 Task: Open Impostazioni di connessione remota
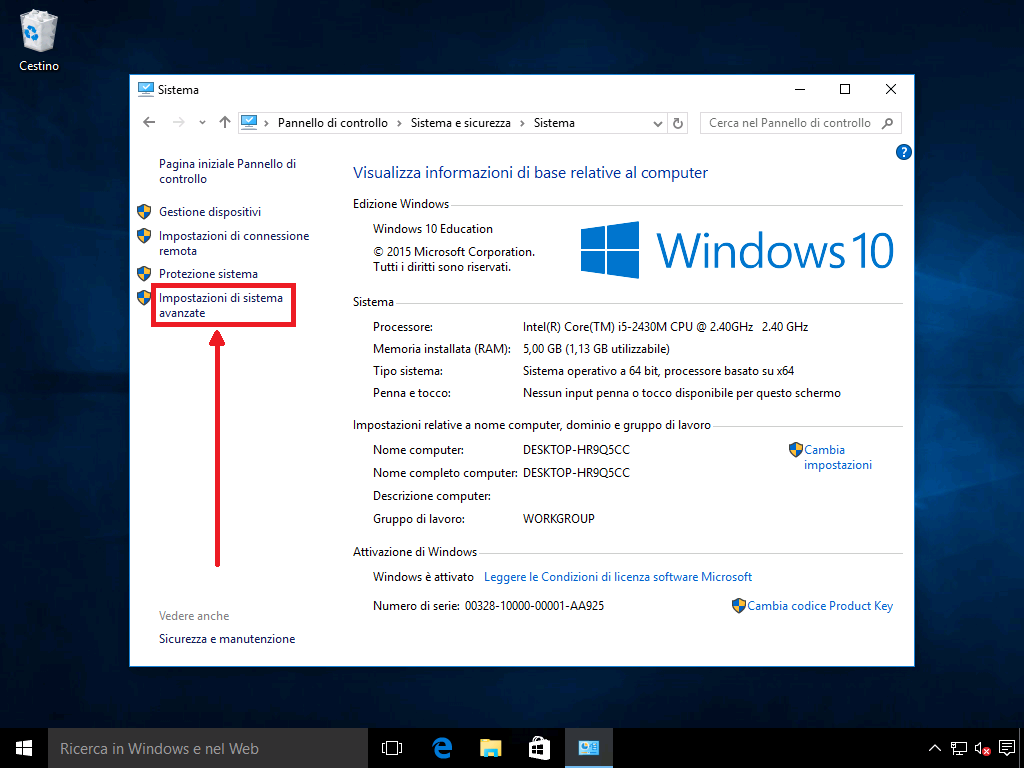pos(234,243)
